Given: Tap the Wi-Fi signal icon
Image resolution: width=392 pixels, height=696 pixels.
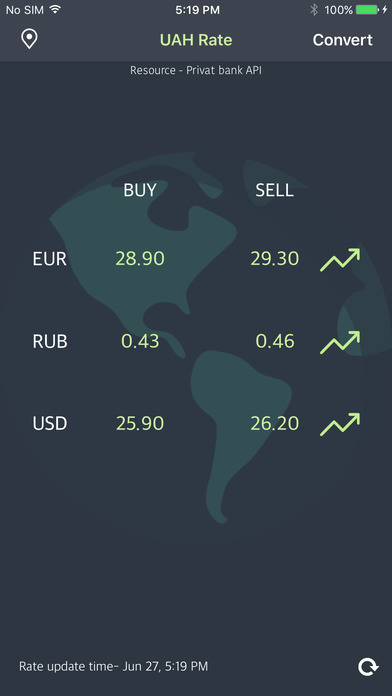Looking at the screenshot, I should (x=55, y=9).
